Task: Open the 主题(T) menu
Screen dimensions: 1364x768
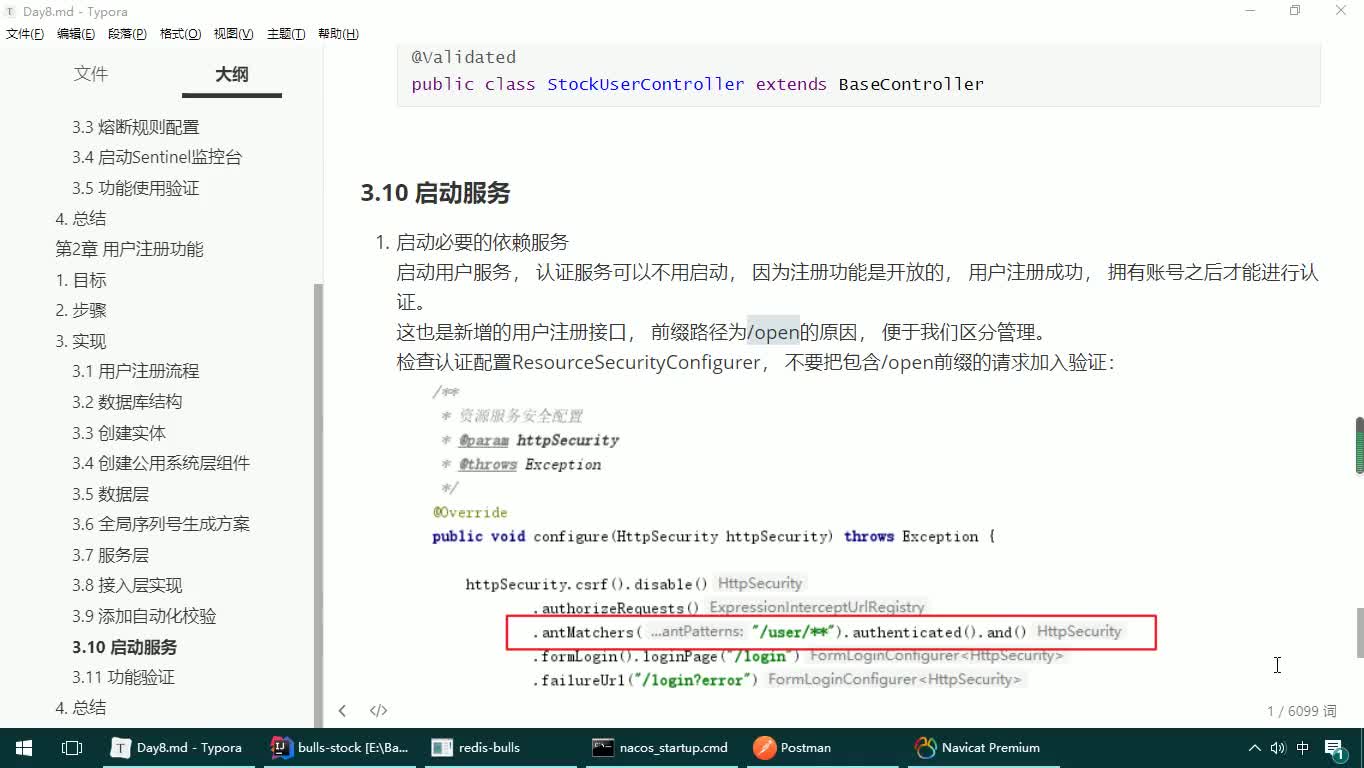Action: [x=286, y=34]
